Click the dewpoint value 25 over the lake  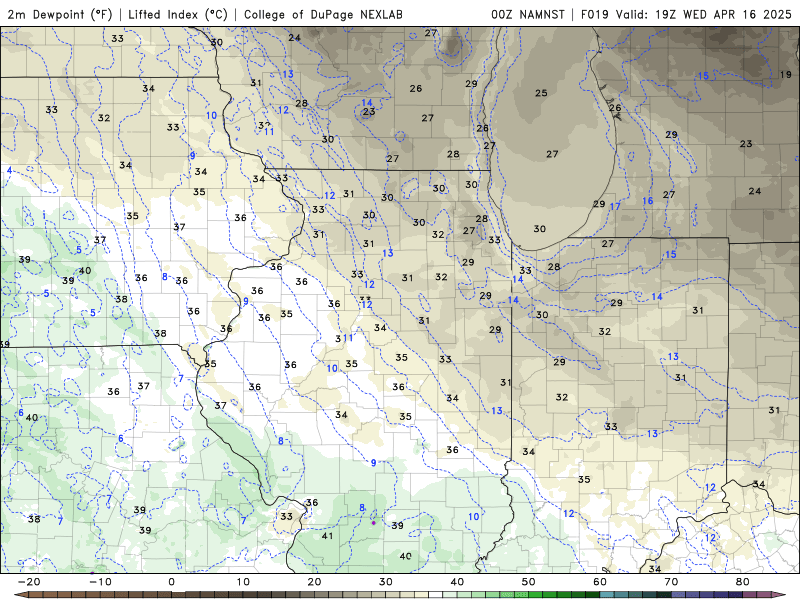541,93
